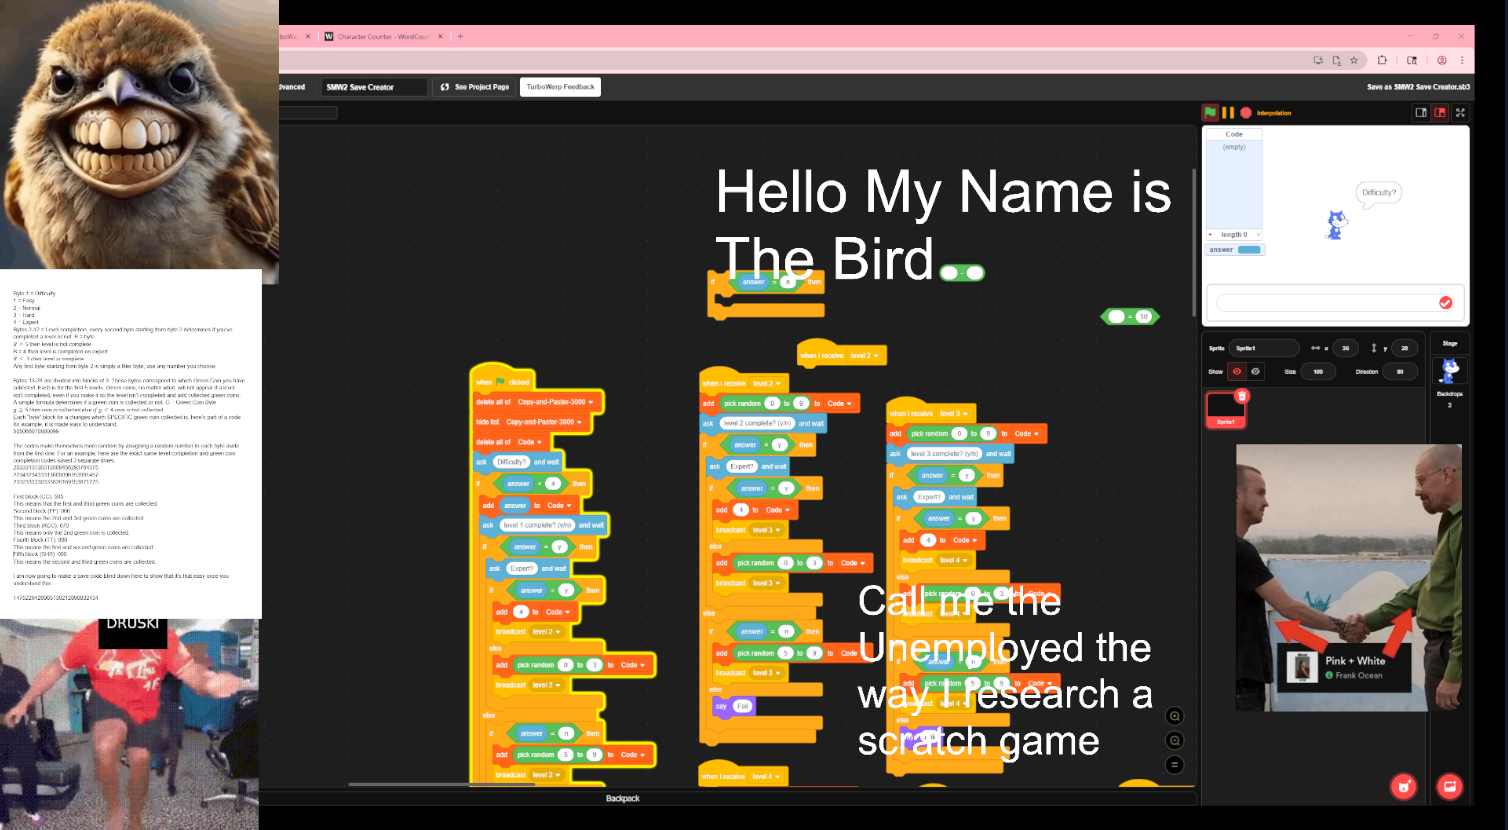Show the sprite using the eye icon
1508x830 pixels.
tap(1237, 372)
